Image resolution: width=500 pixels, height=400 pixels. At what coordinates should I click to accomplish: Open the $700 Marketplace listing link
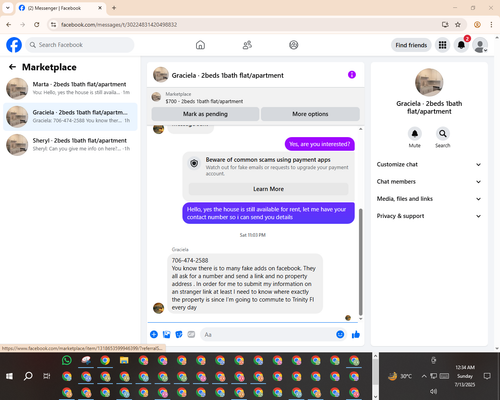(204, 101)
